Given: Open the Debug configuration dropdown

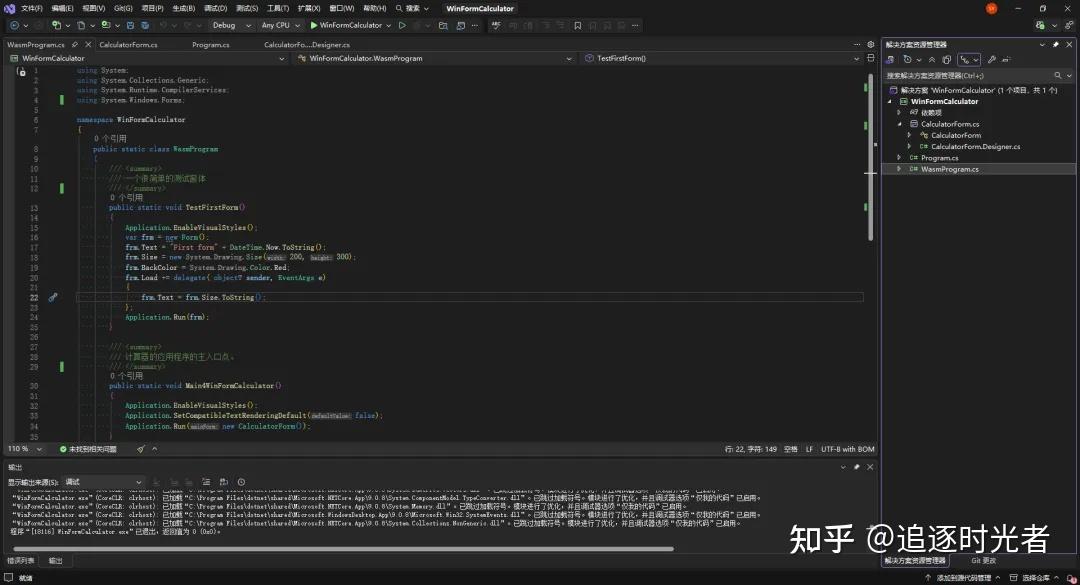Looking at the screenshot, I should (231, 25).
